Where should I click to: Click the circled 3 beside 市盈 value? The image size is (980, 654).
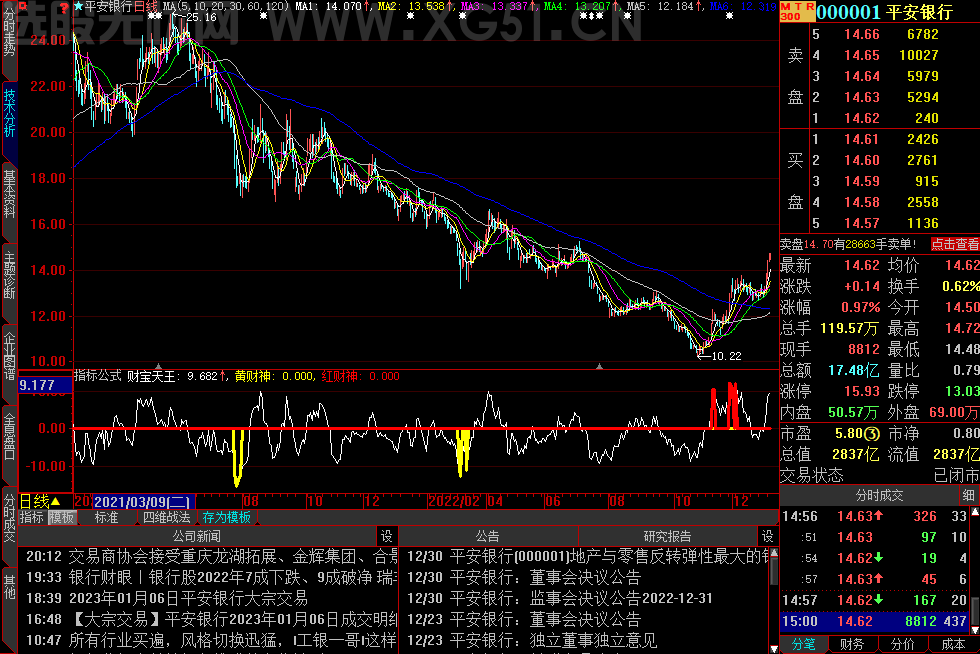click(x=874, y=433)
